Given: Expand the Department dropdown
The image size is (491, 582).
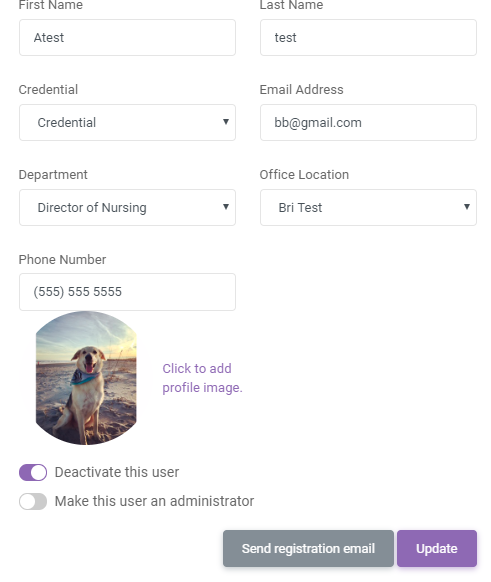Looking at the screenshot, I should click(127, 207).
